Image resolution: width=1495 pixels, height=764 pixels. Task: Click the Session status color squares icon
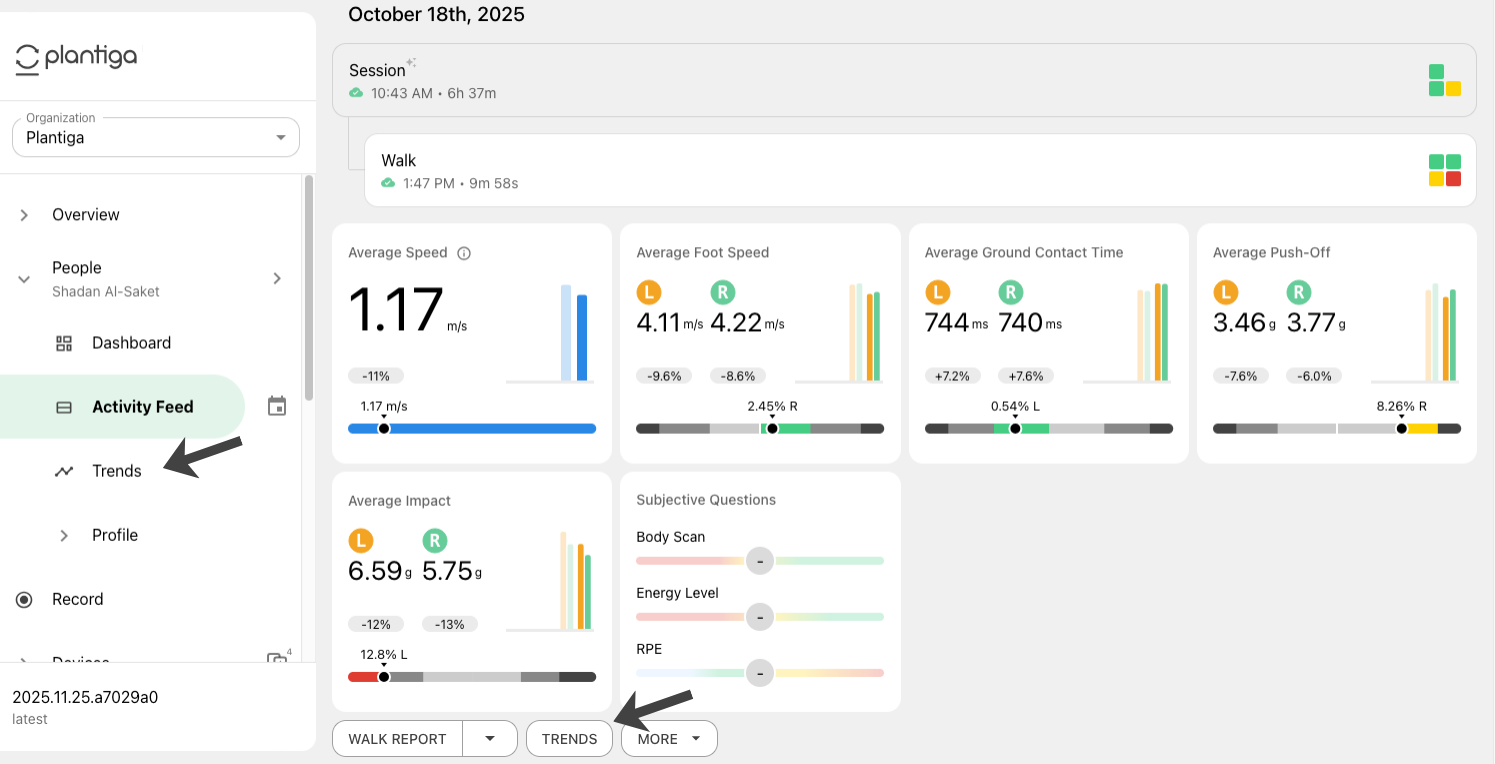(1445, 80)
